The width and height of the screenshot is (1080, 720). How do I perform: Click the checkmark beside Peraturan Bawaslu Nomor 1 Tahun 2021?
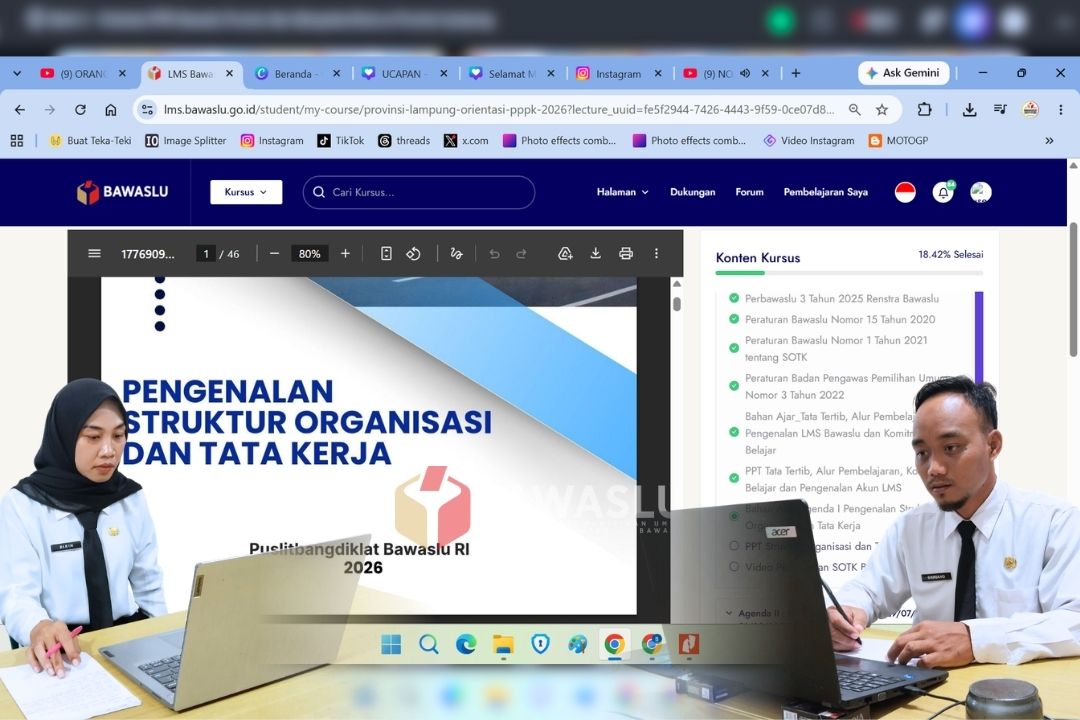click(x=734, y=348)
